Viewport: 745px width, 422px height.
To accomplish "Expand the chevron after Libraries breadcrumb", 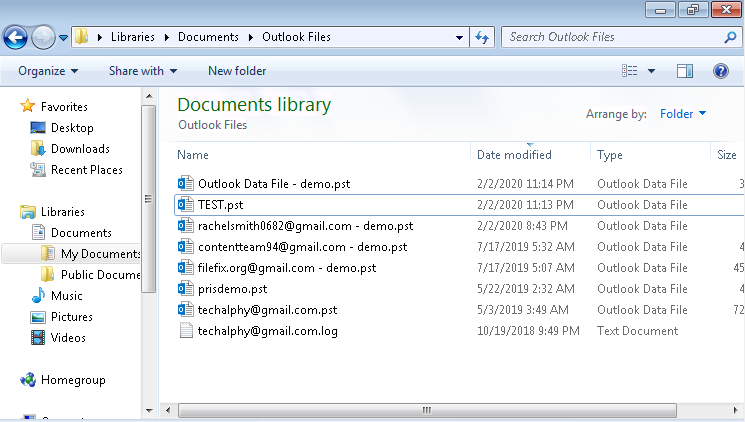I will point(167,37).
